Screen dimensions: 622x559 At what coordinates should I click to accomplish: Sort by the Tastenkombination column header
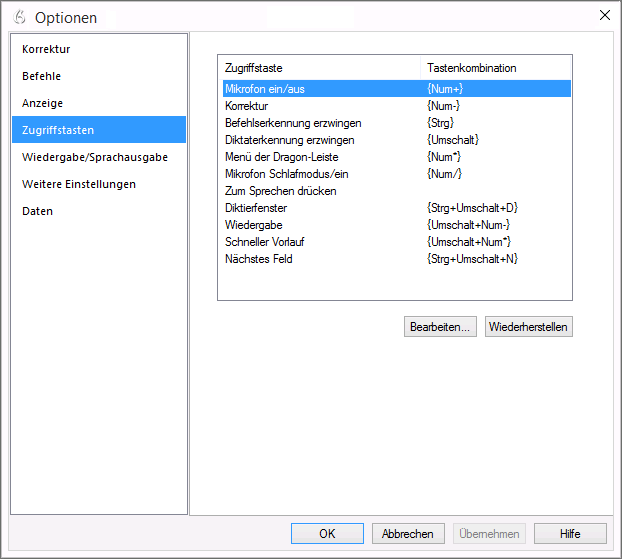495,68
